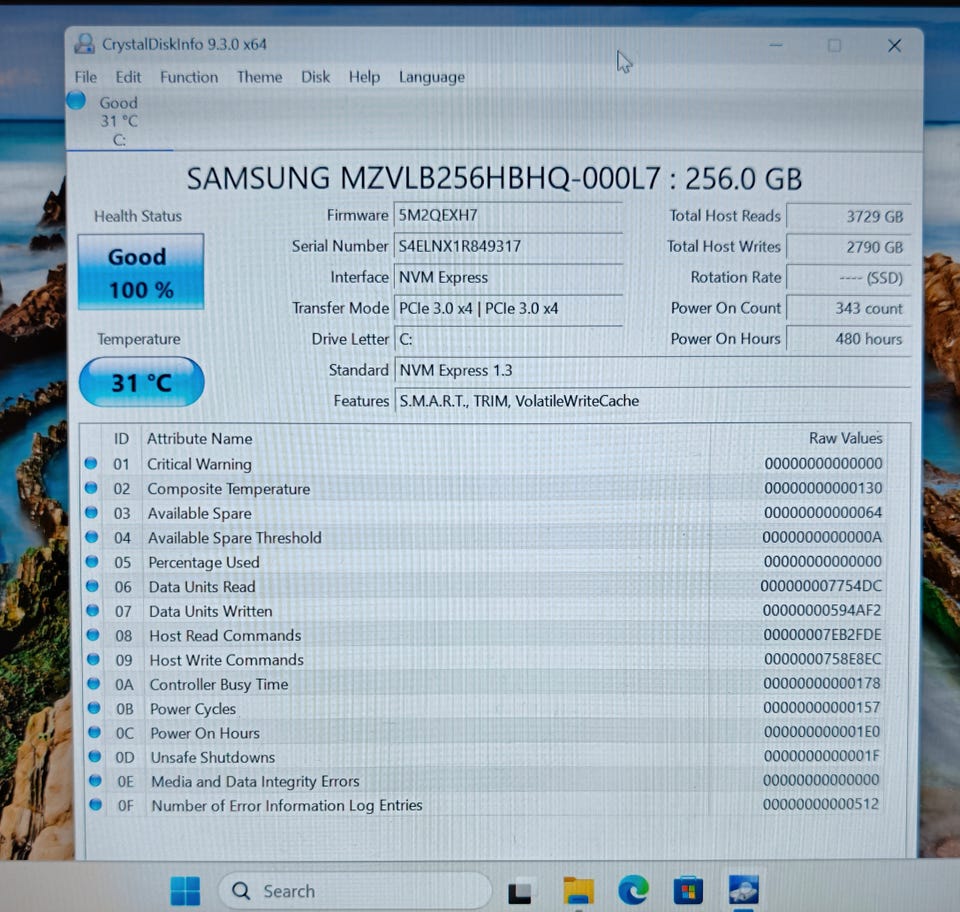
Task: Click the blue status dot beside Critical Warning
Action: pyautogui.click(x=92, y=463)
